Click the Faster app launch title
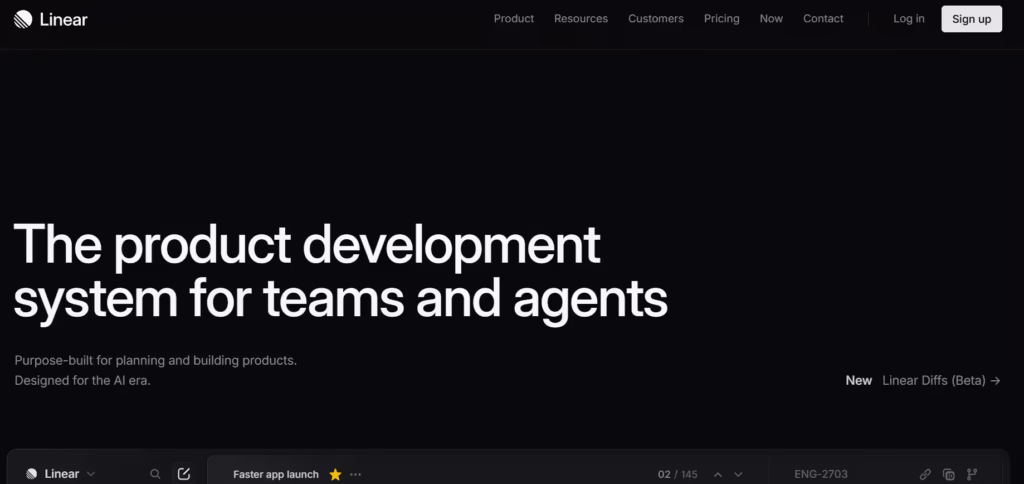1024x484 pixels. 276,474
